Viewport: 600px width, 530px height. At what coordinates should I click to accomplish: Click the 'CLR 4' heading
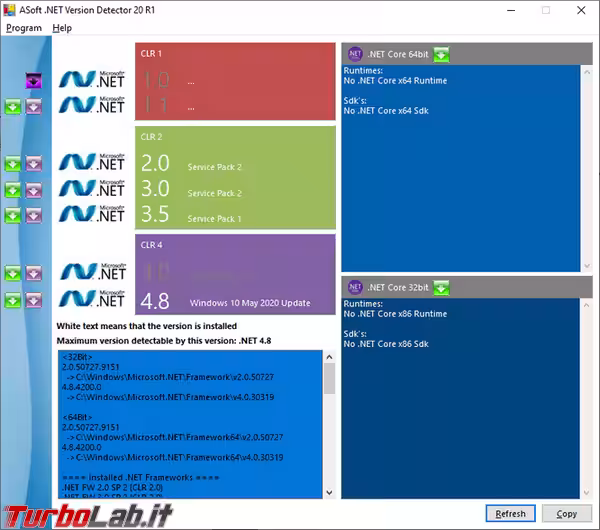point(151,245)
